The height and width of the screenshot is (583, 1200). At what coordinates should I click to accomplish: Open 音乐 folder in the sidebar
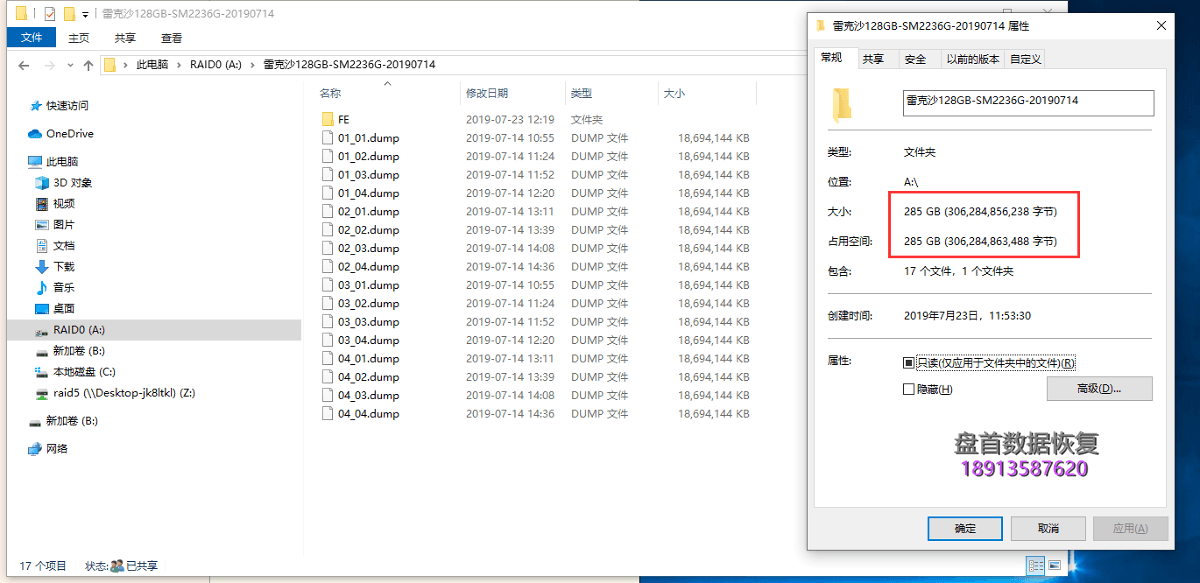64,288
